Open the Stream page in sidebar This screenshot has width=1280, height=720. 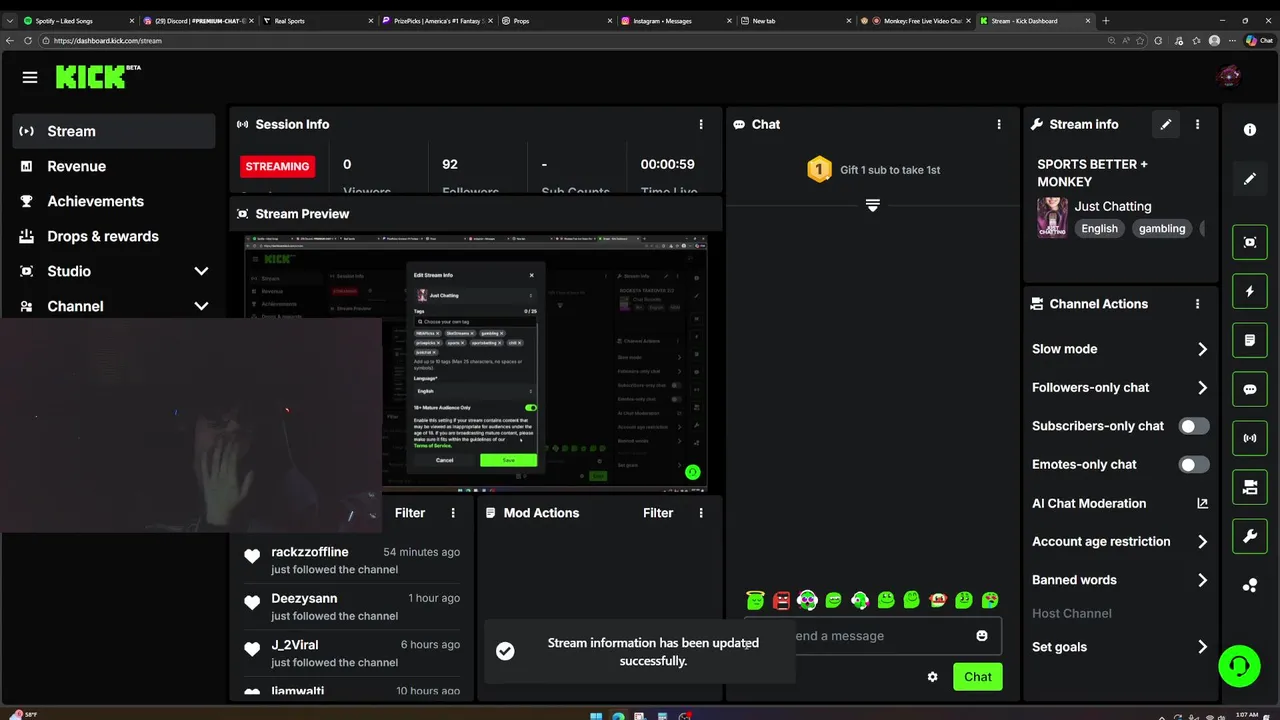[114, 131]
